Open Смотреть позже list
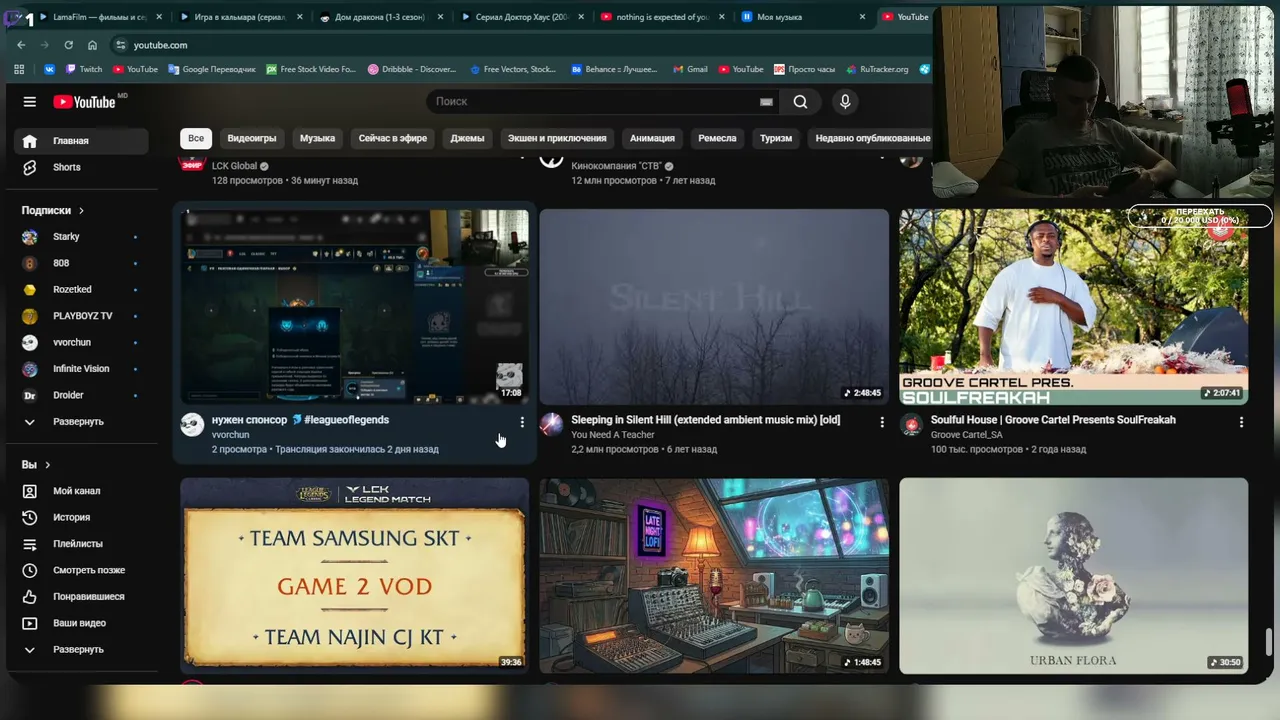 [82, 570]
